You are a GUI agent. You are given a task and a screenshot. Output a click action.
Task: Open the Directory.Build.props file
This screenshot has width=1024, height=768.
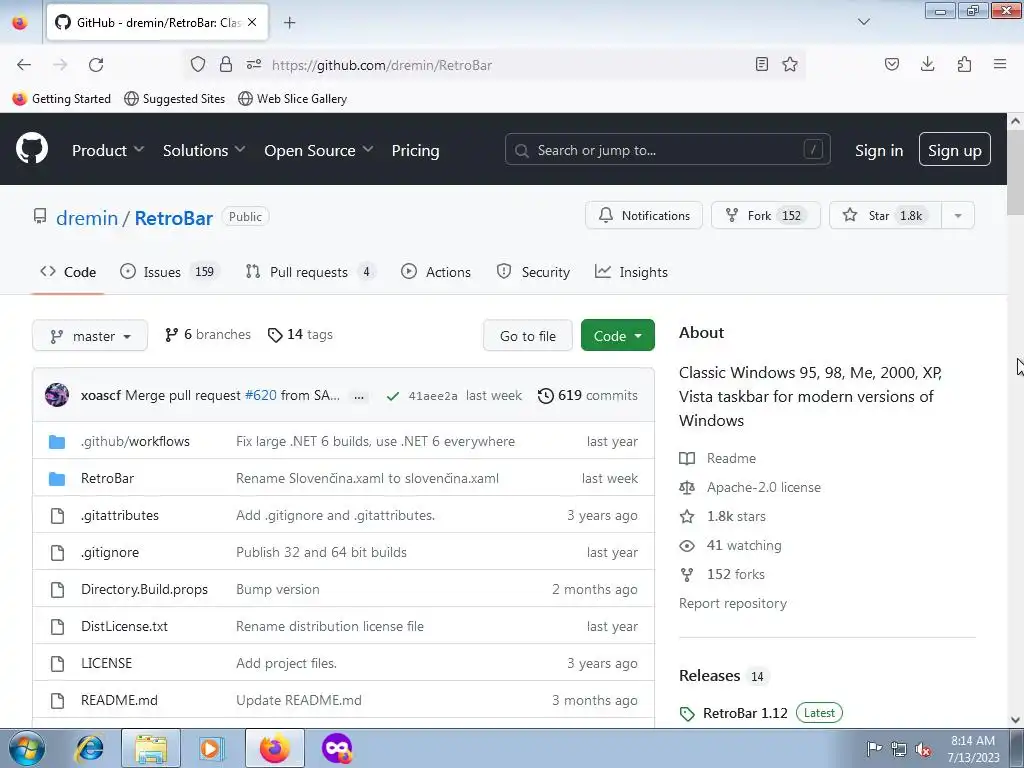tap(144, 589)
